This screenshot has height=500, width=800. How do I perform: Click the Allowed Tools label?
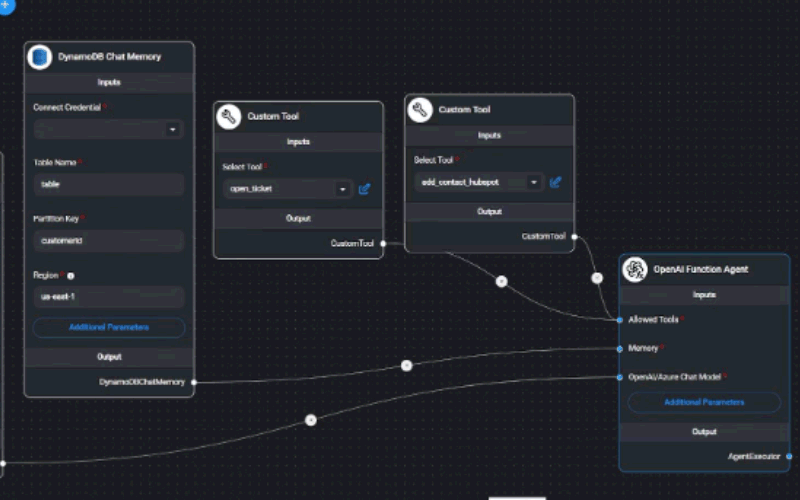(653, 320)
